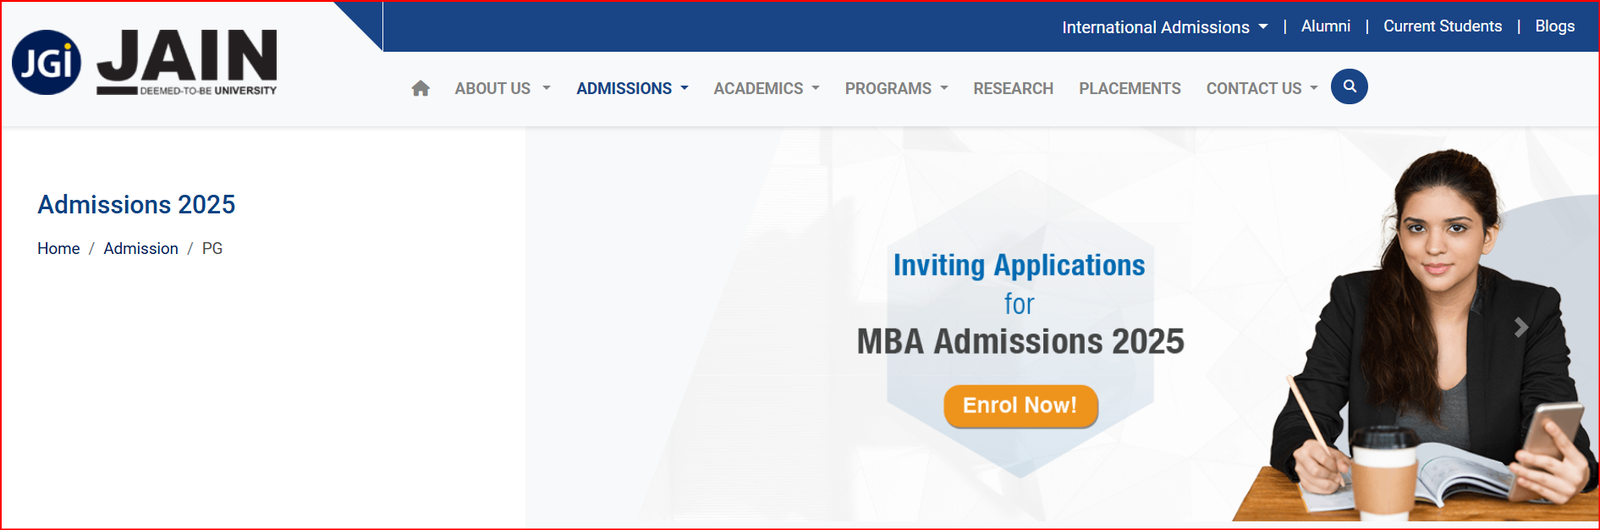Image resolution: width=1600 pixels, height=530 pixels.
Task: Open the Placements menu item
Action: pos(1129,88)
